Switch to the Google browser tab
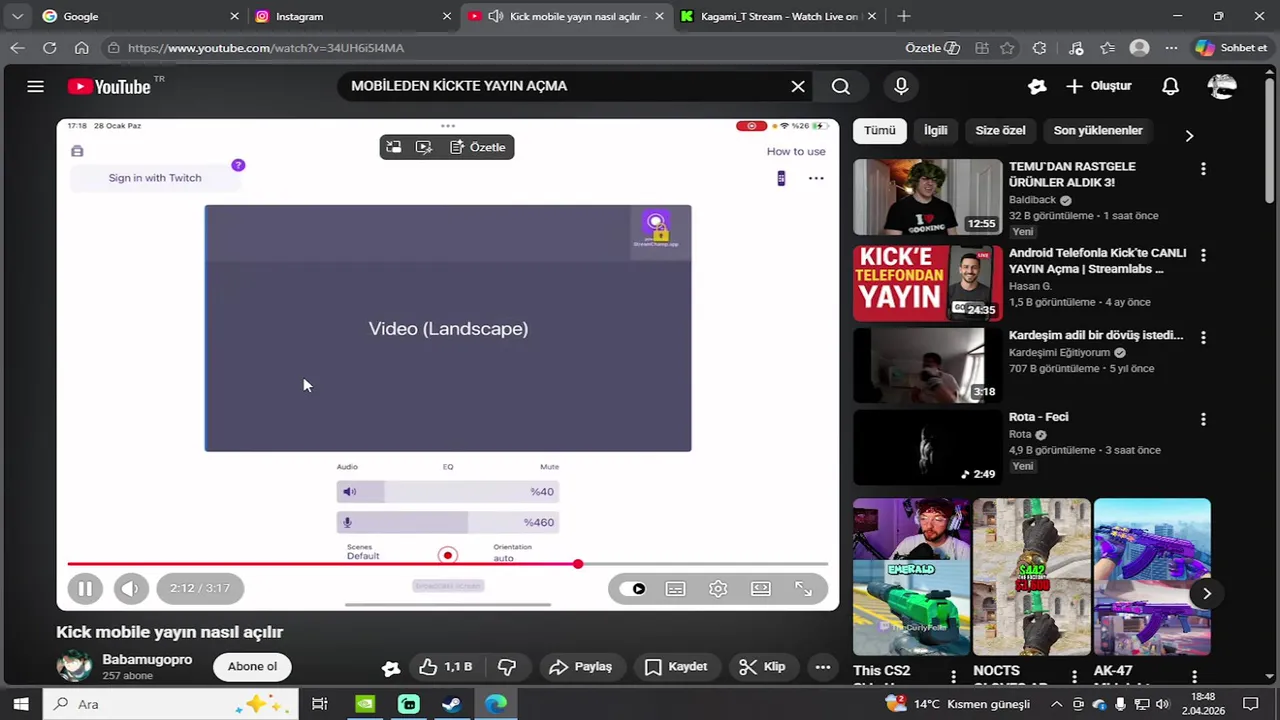This screenshot has height=720, width=1280. click(142, 16)
